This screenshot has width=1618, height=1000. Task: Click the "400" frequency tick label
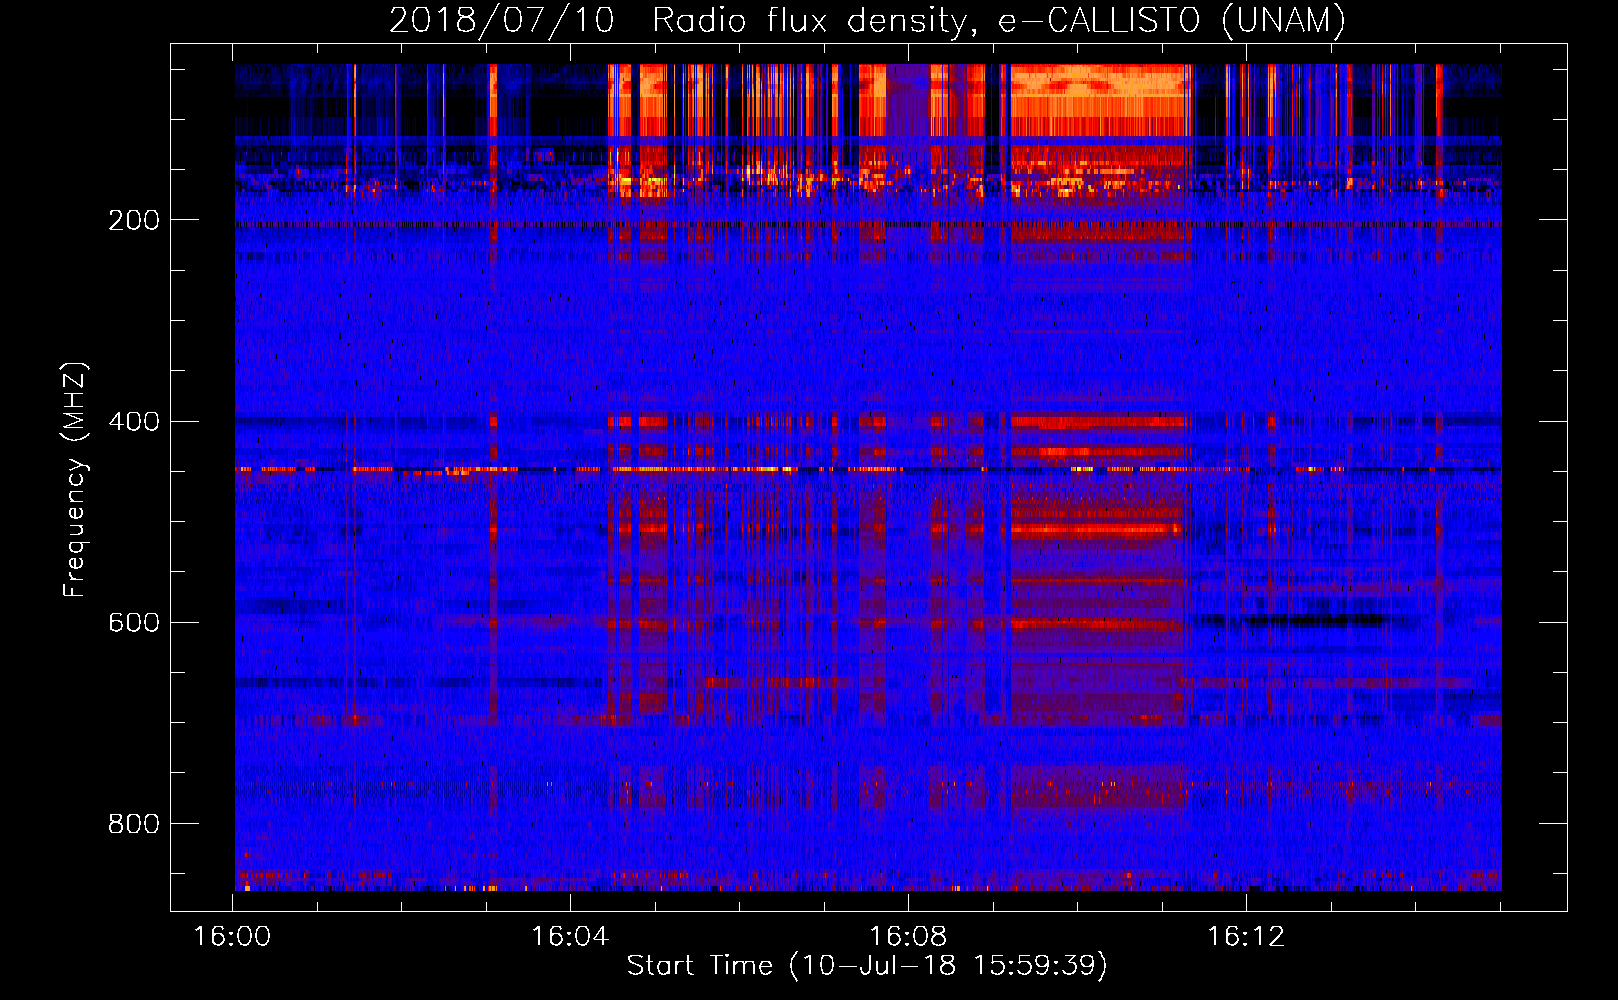[134, 421]
